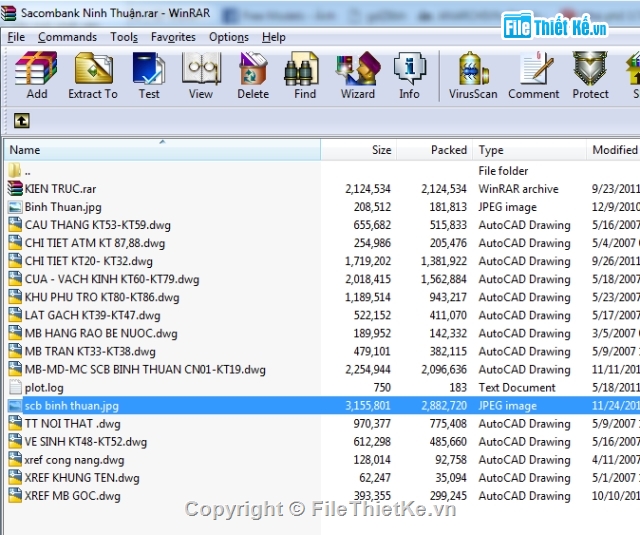
Task: Click the Binh Thuan.jpg image icon
Action: 15,207
